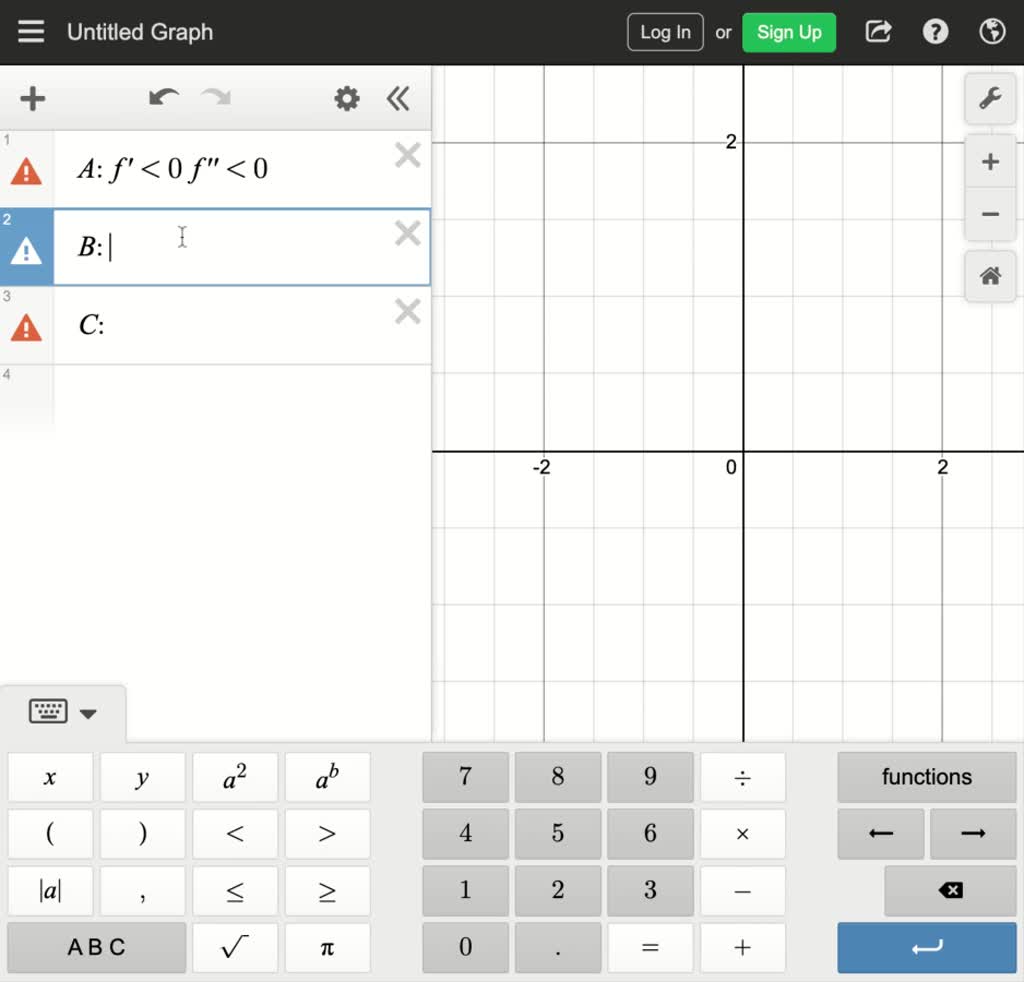Click the undo arrow icon

(x=163, y=99)
